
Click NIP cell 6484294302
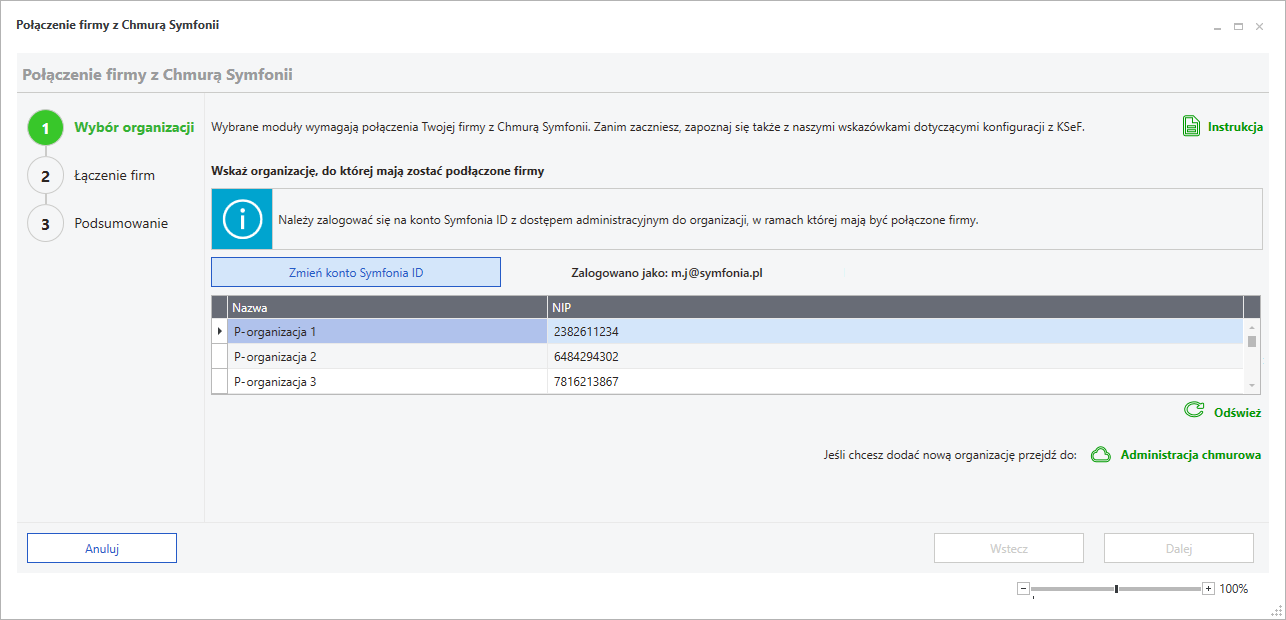pyautogui.click(x=895, y=356)
